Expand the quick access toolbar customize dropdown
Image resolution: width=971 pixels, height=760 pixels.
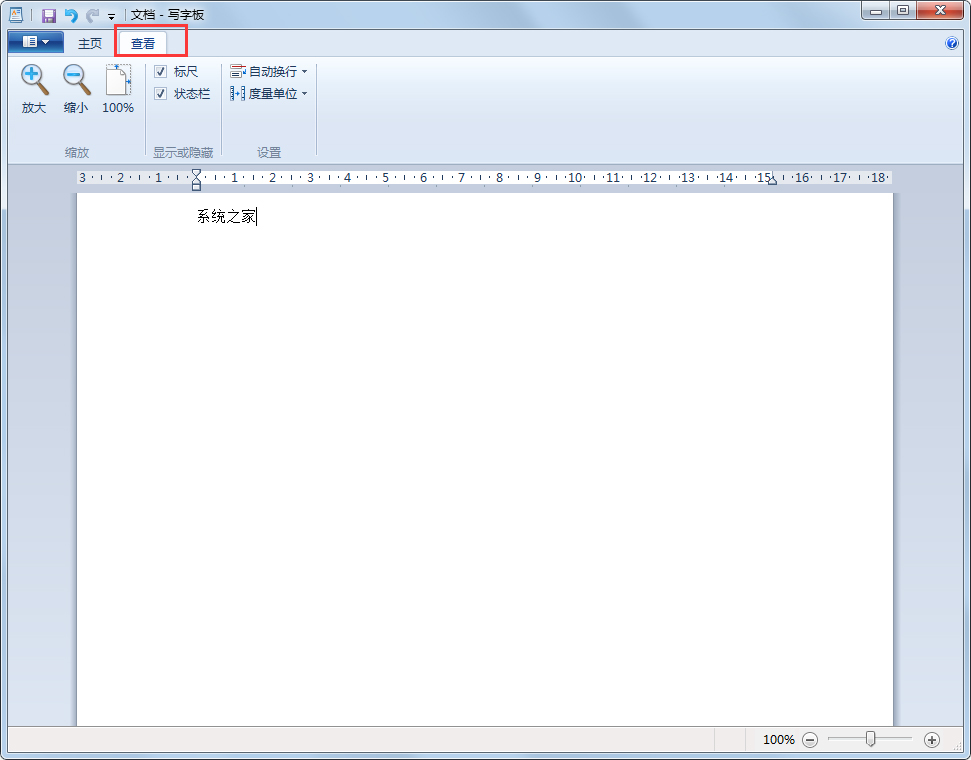(110, 14)
